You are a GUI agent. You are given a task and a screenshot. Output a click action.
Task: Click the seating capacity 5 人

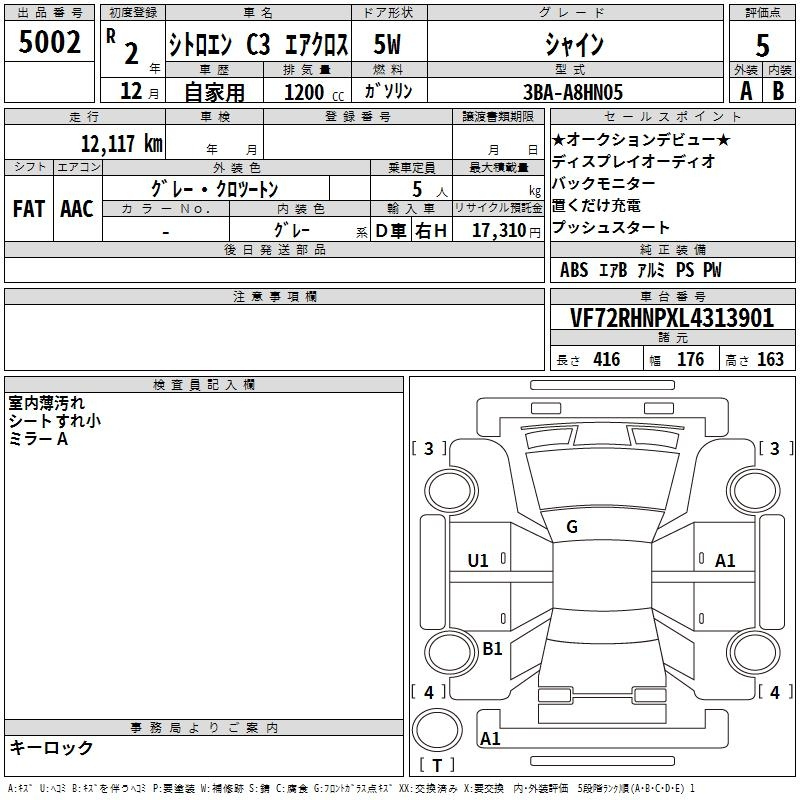[x=430, y=190]
